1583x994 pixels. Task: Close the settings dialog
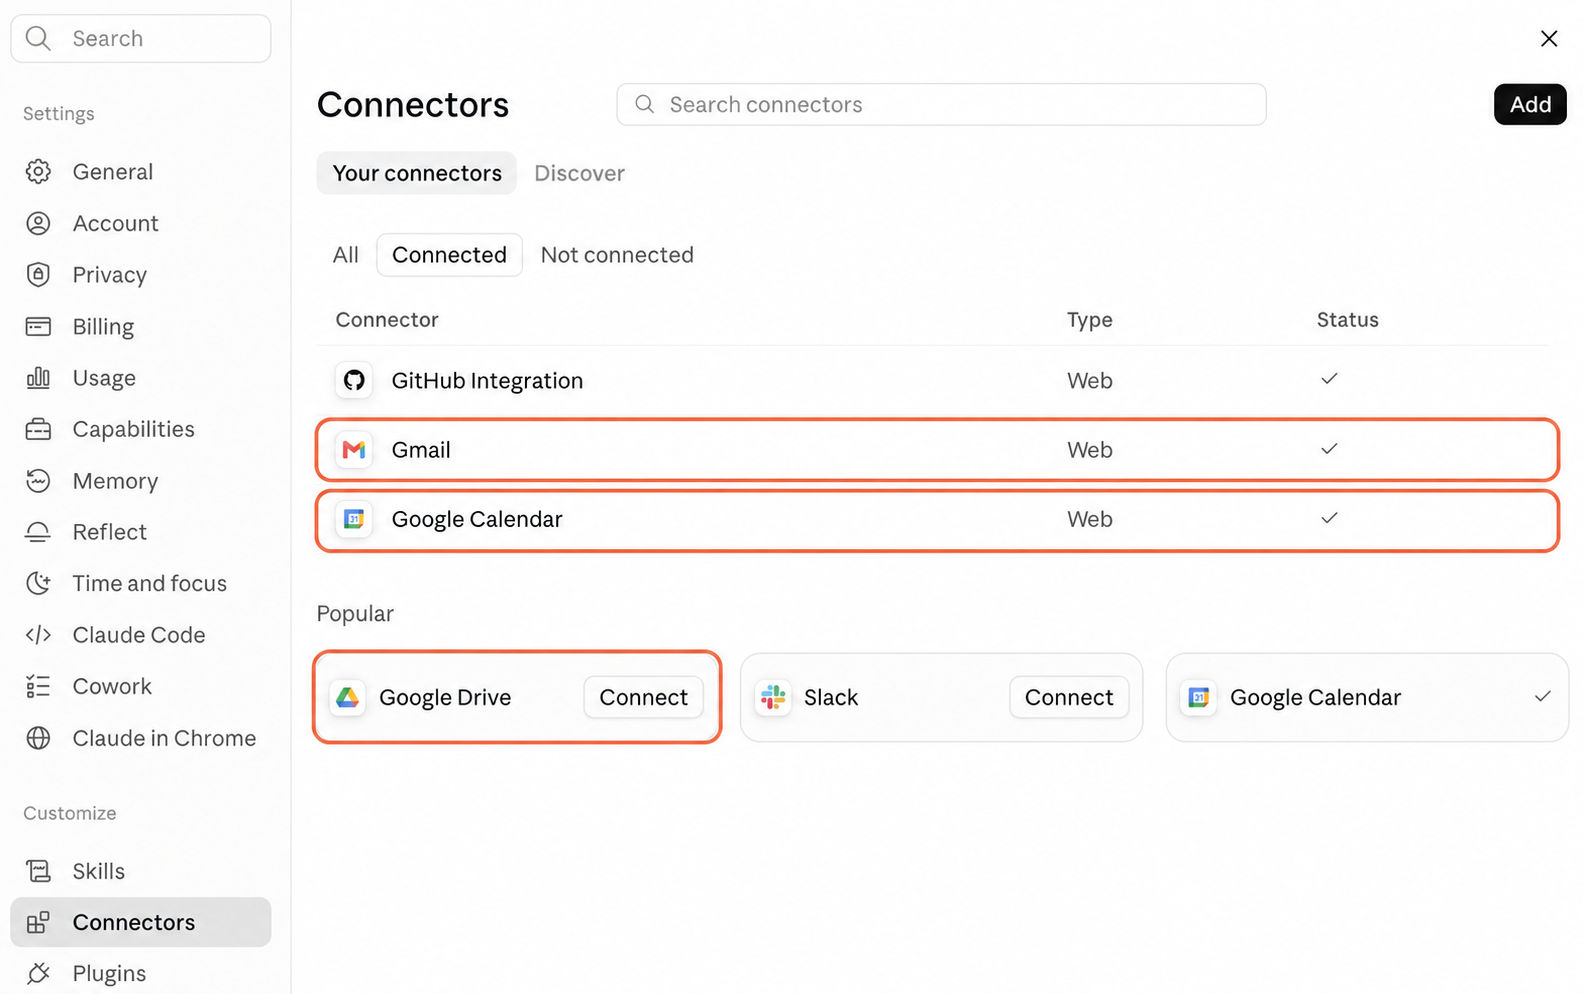click(1549, 38)
